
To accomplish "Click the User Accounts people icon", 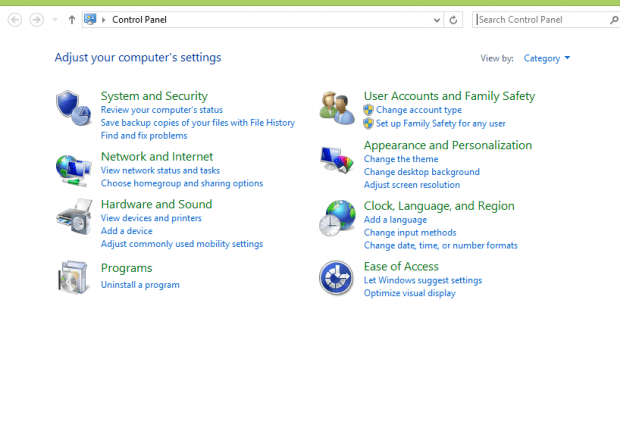I will (x=337, y=108).
